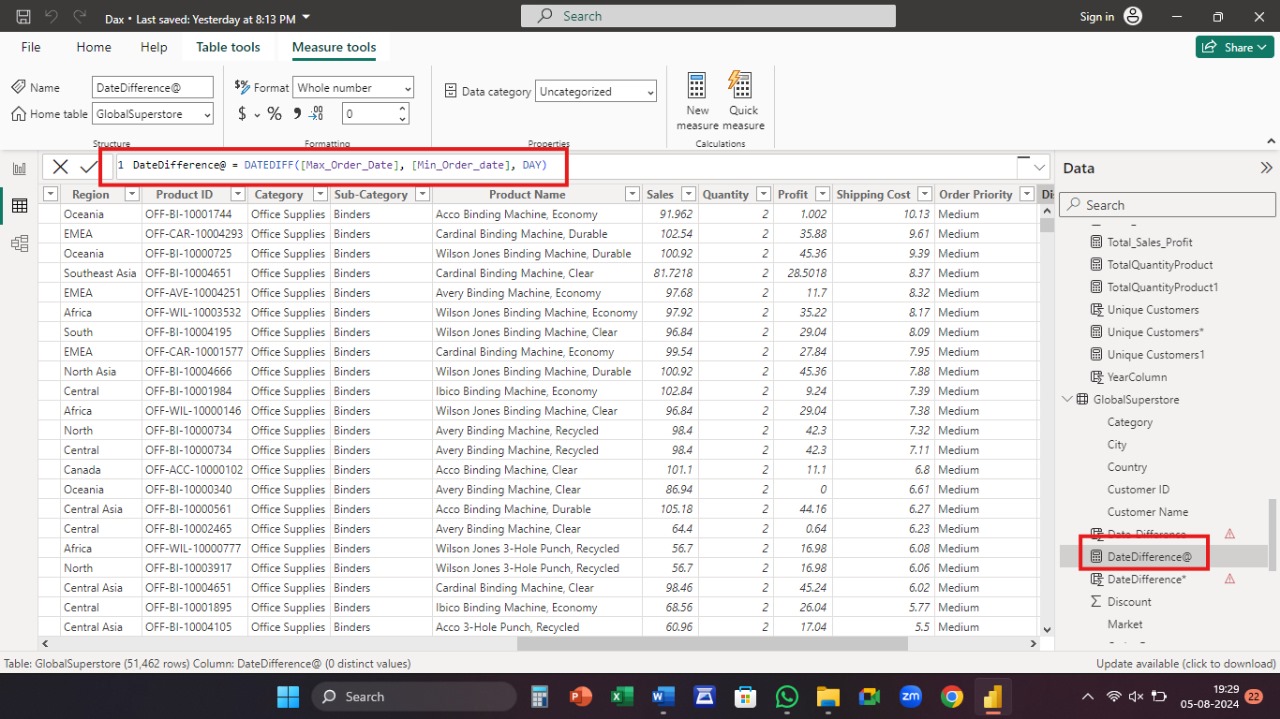This screenshot has width=1280, height=719.
Task: Cancel formula with the X icon
Action: (61, 167)
